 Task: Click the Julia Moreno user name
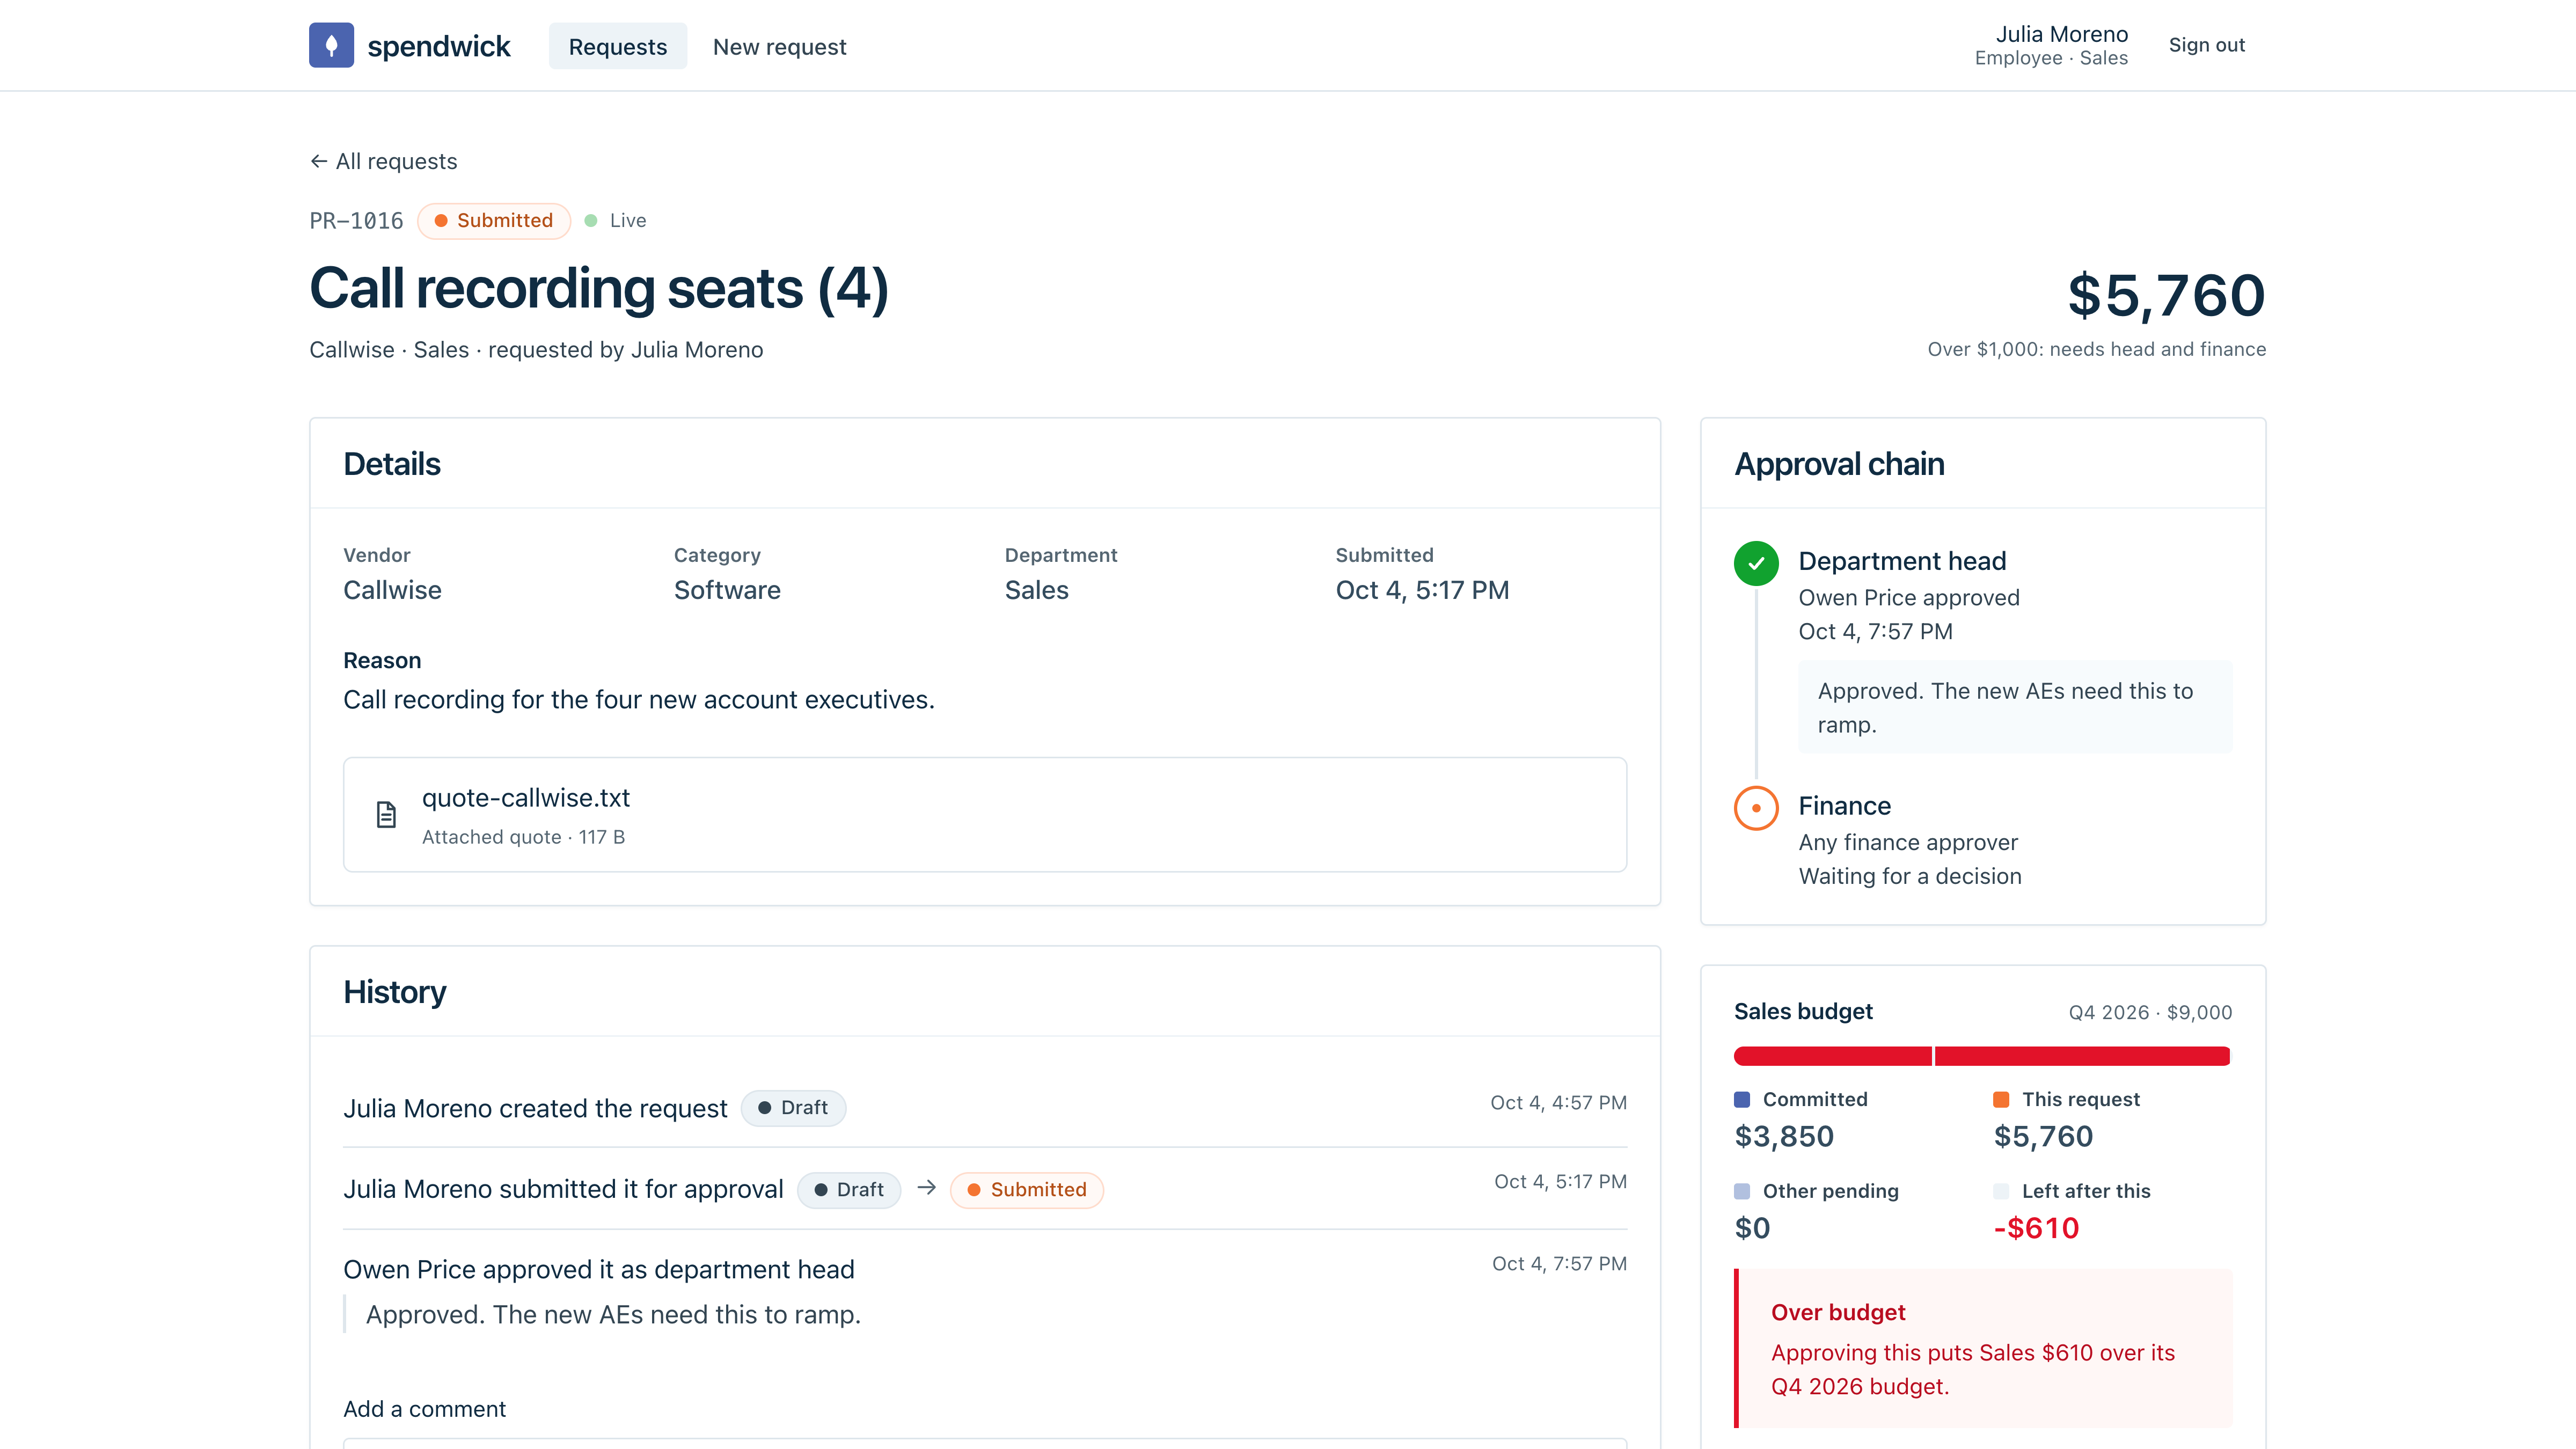(x=2061, y=34)
